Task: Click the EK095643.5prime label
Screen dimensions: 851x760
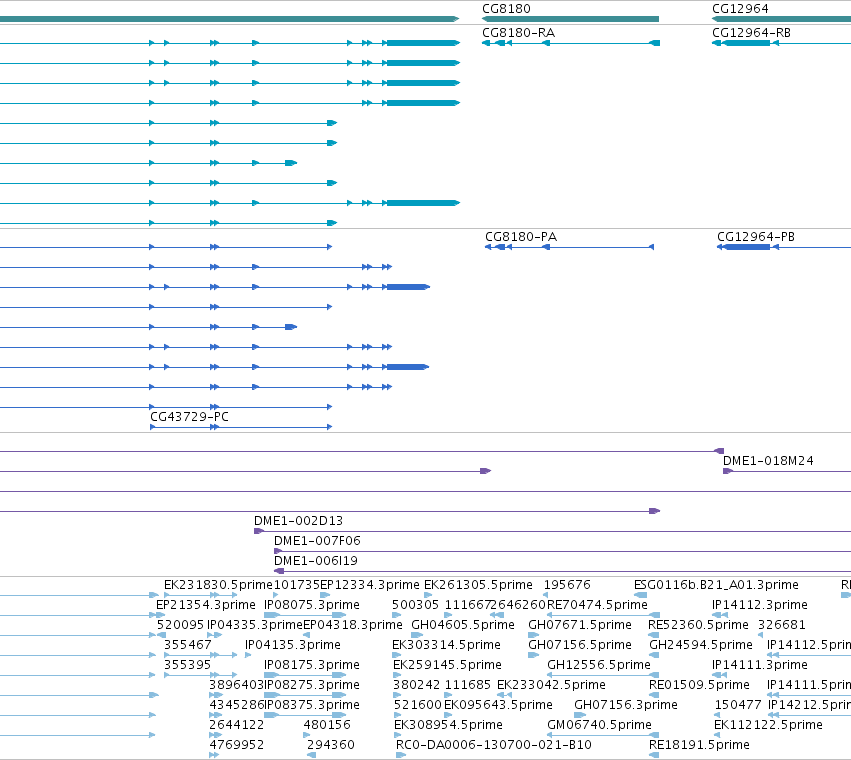Action: (x=498, y=706)
